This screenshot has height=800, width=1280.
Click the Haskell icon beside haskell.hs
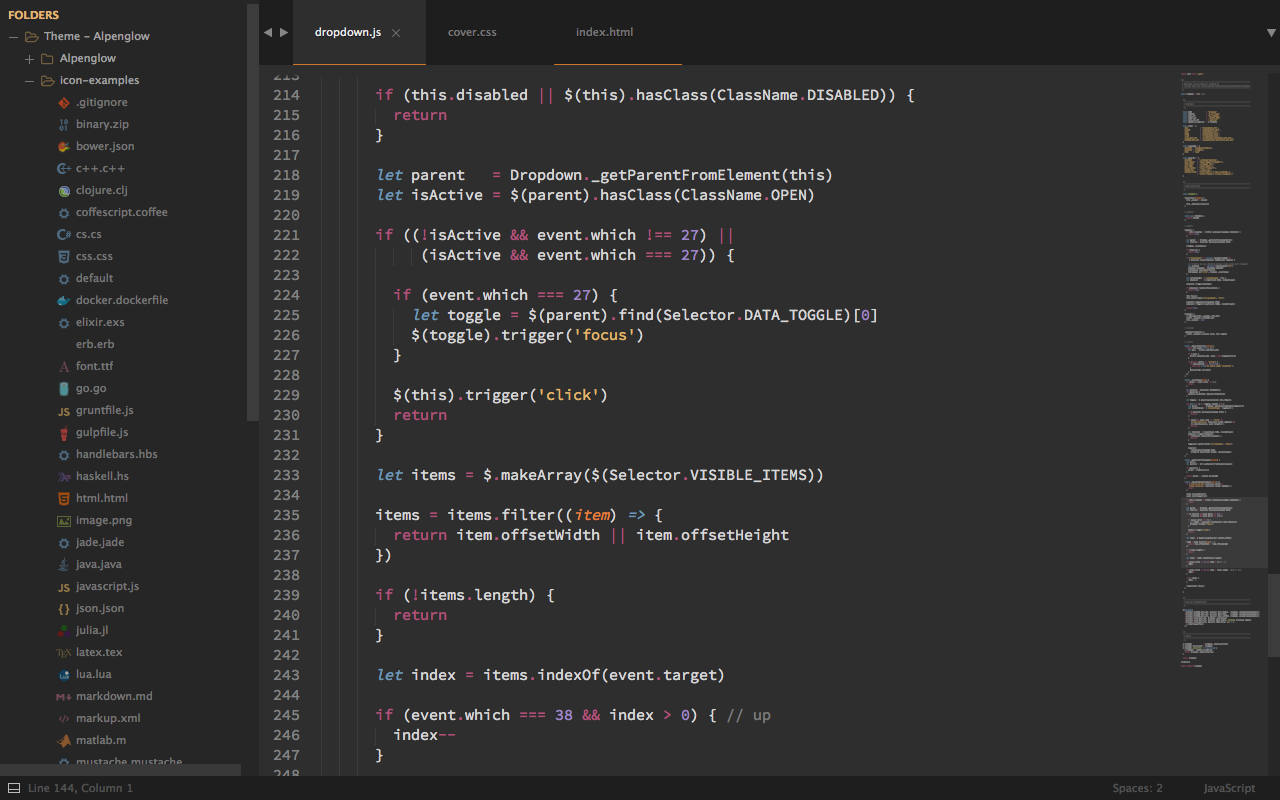[x=64, y=476]
